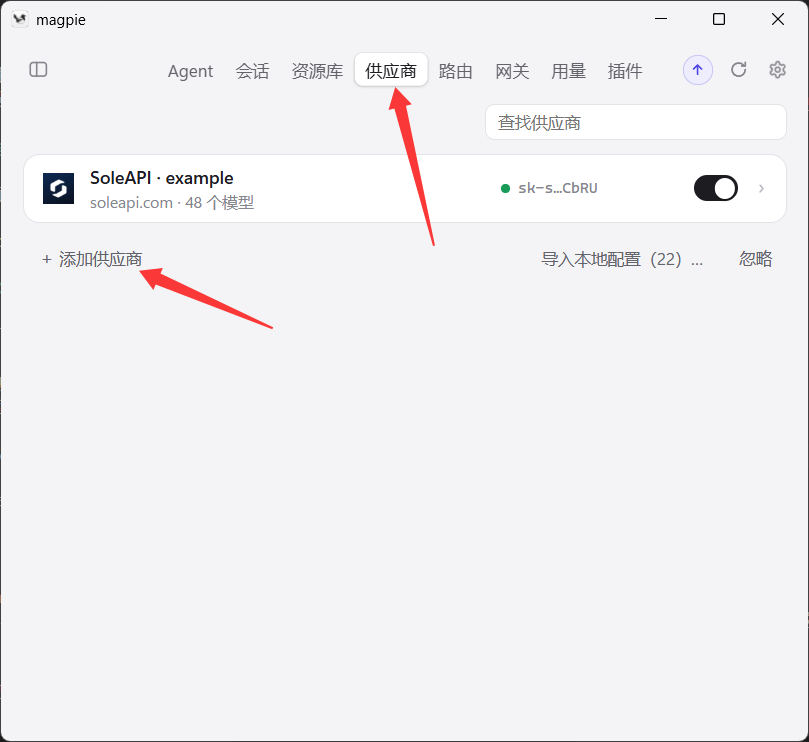Expand SoleAPI provider details chevron

[x=762, y=188]
